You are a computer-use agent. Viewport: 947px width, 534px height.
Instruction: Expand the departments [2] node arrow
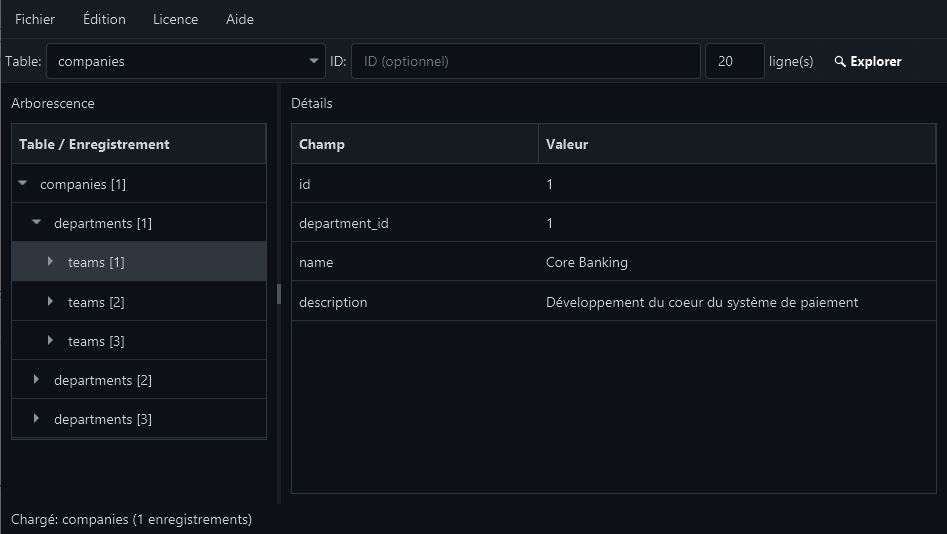37,380
